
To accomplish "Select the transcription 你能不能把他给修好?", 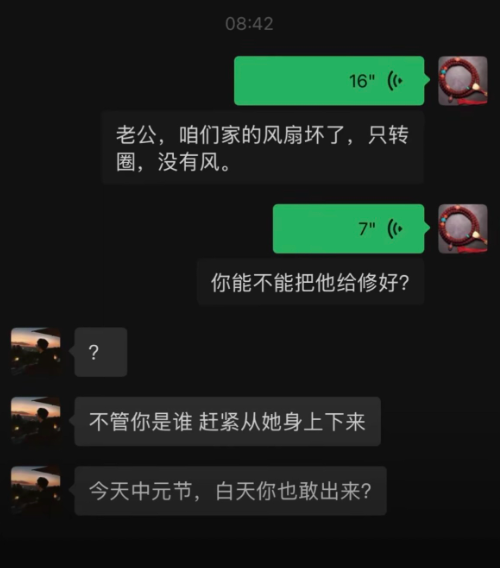I will tap(311, 282).
